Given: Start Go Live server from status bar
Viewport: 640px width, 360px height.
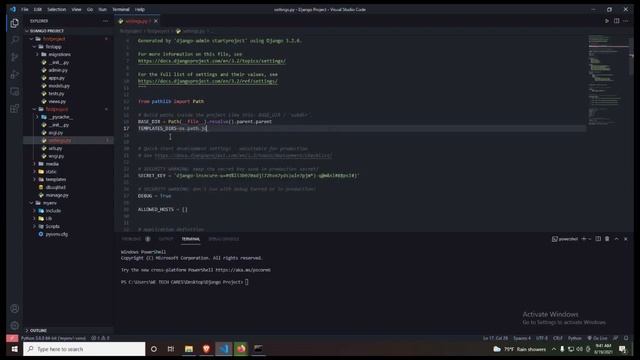Looking at the screenshot, I should tap(597, 338).
